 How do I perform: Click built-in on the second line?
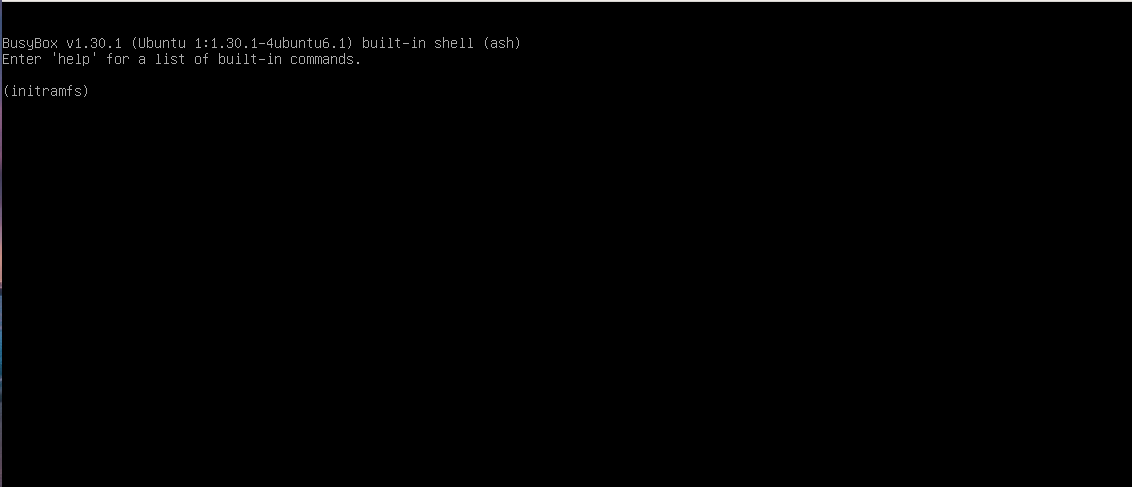pyautogui.click(x=250, y=59)
